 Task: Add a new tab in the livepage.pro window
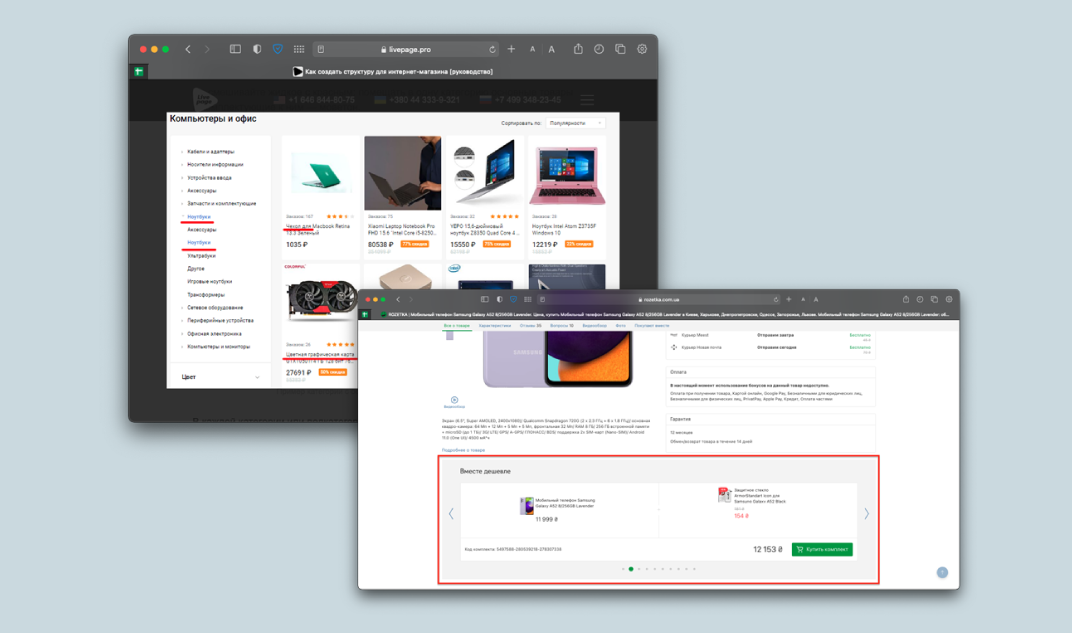(x=511, y=49)
